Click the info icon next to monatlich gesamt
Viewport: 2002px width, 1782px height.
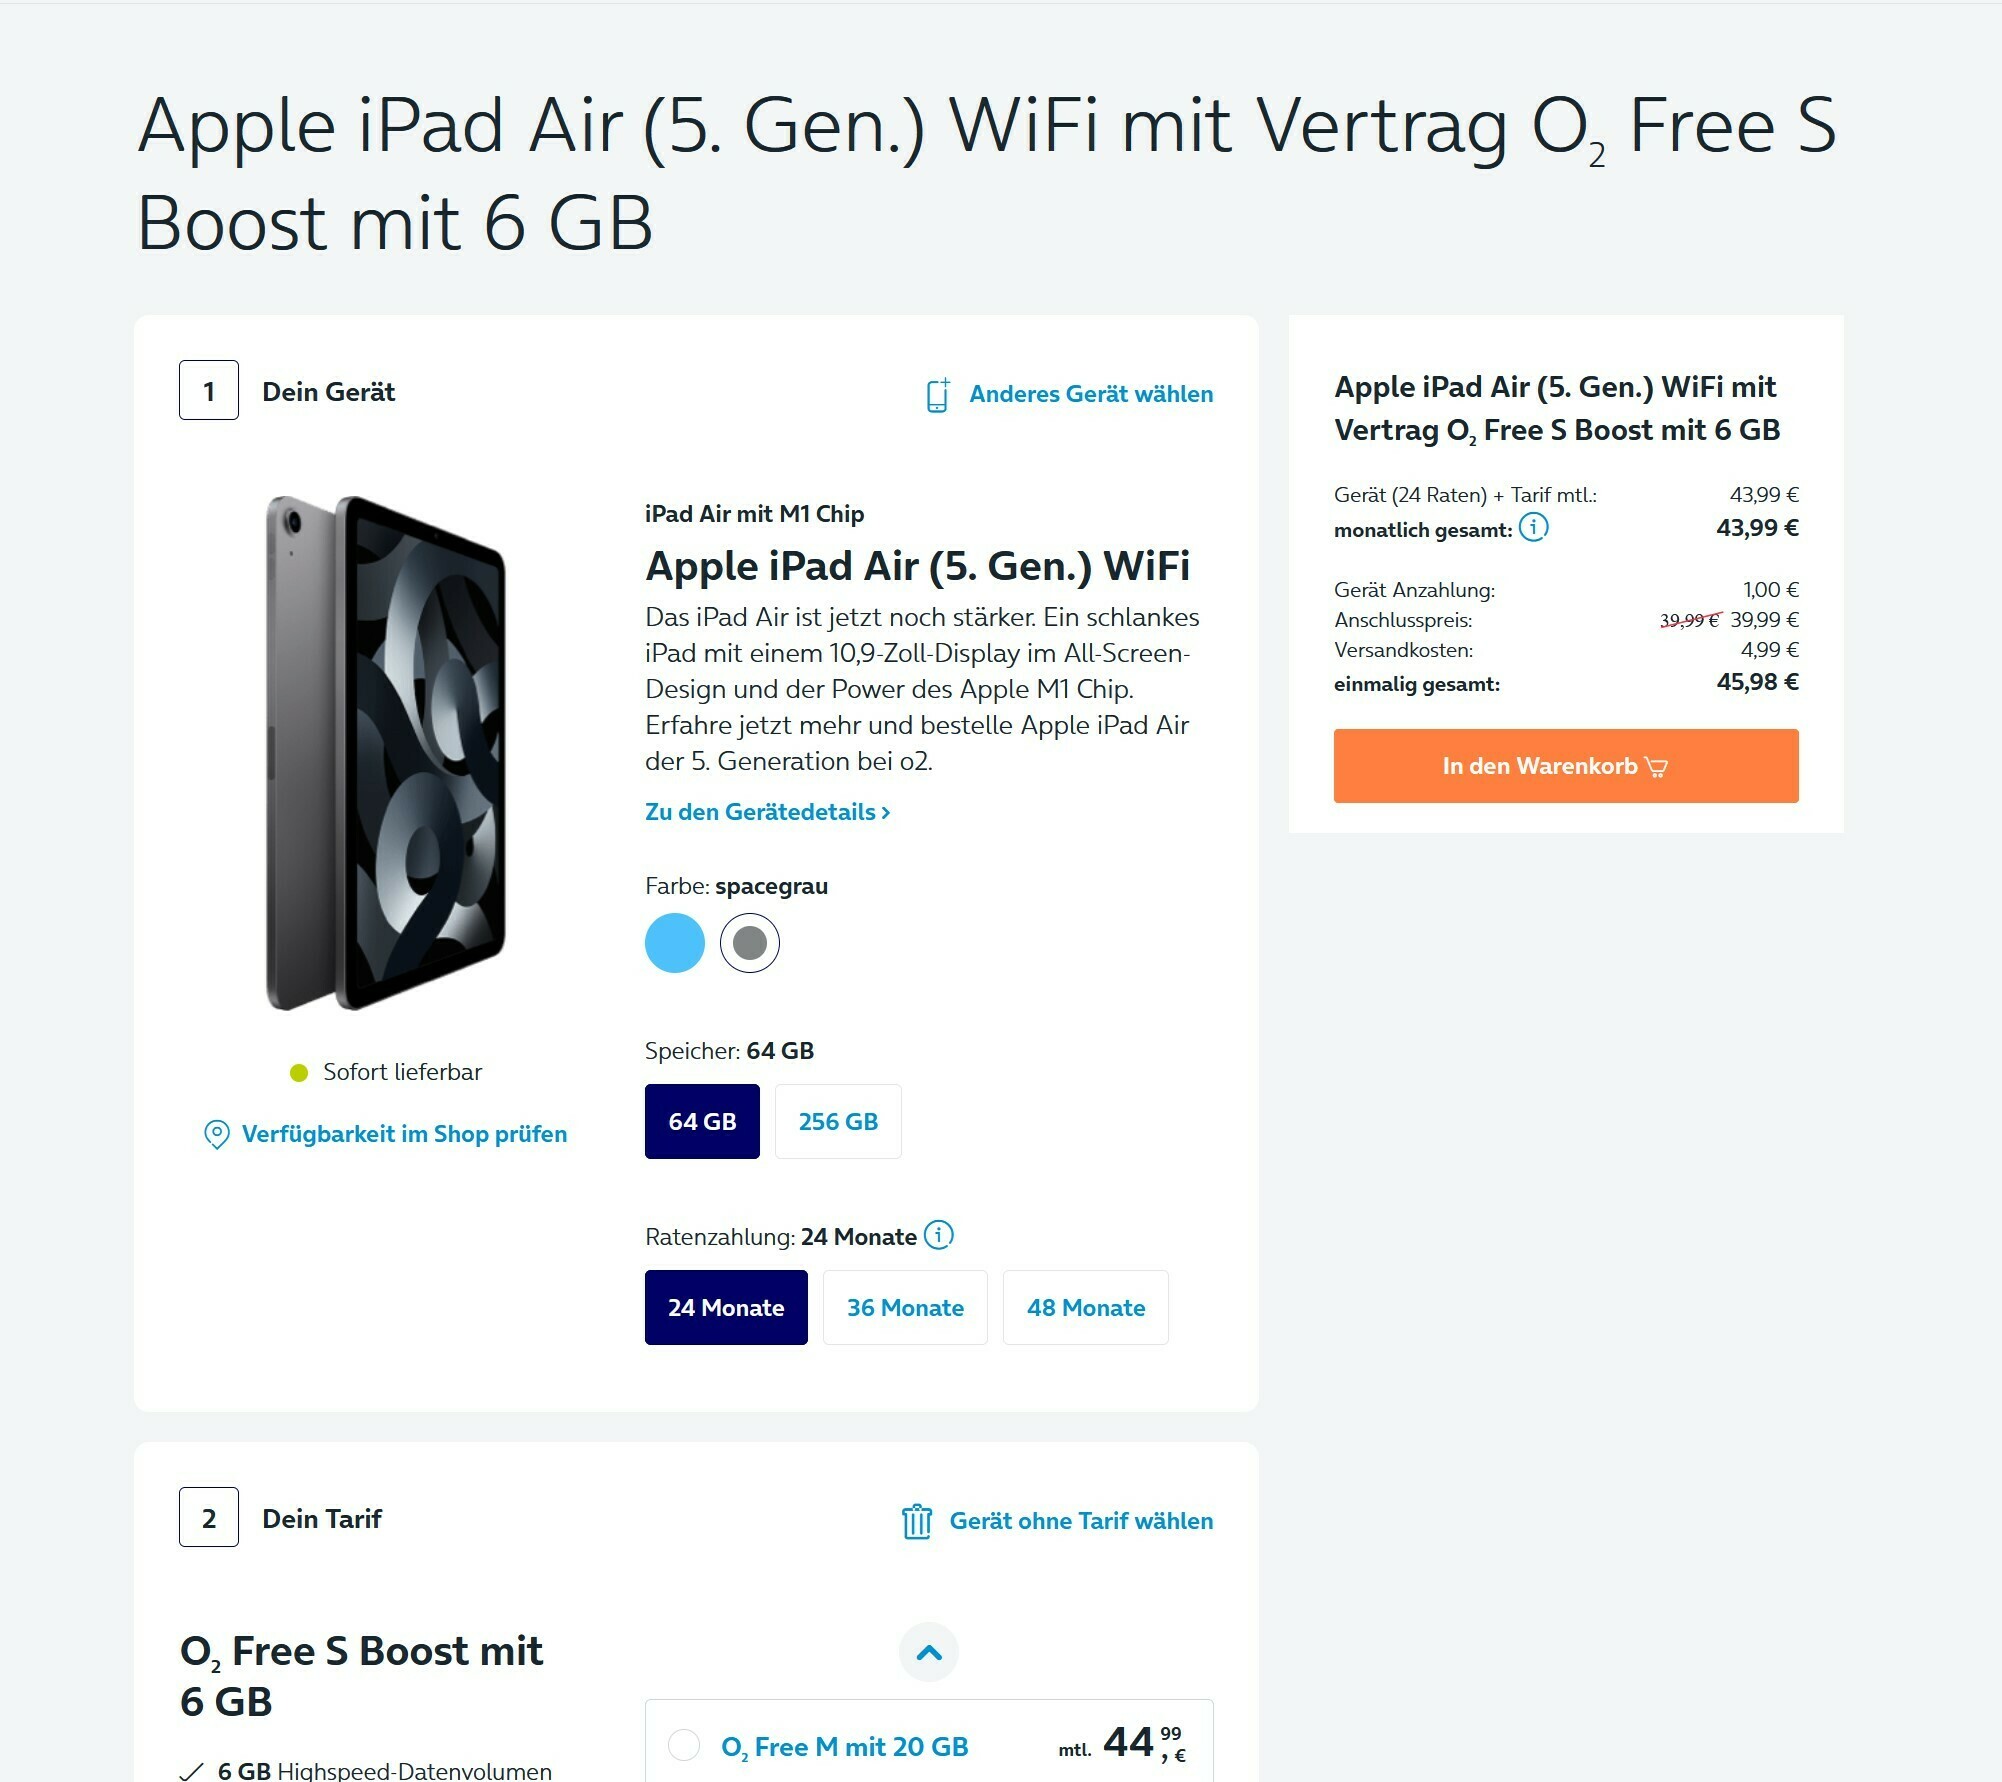coord(1533,527)
